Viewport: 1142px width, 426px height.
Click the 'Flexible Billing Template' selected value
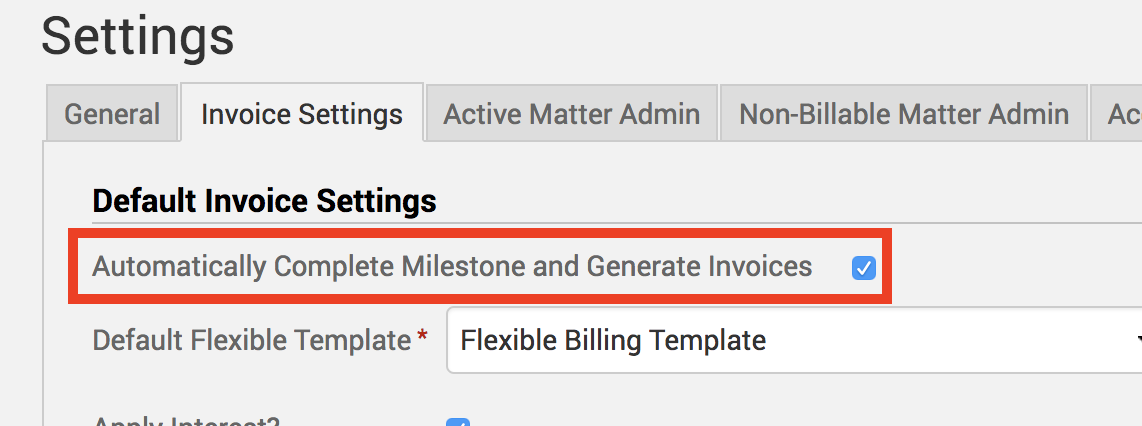(x=613, y=341)
